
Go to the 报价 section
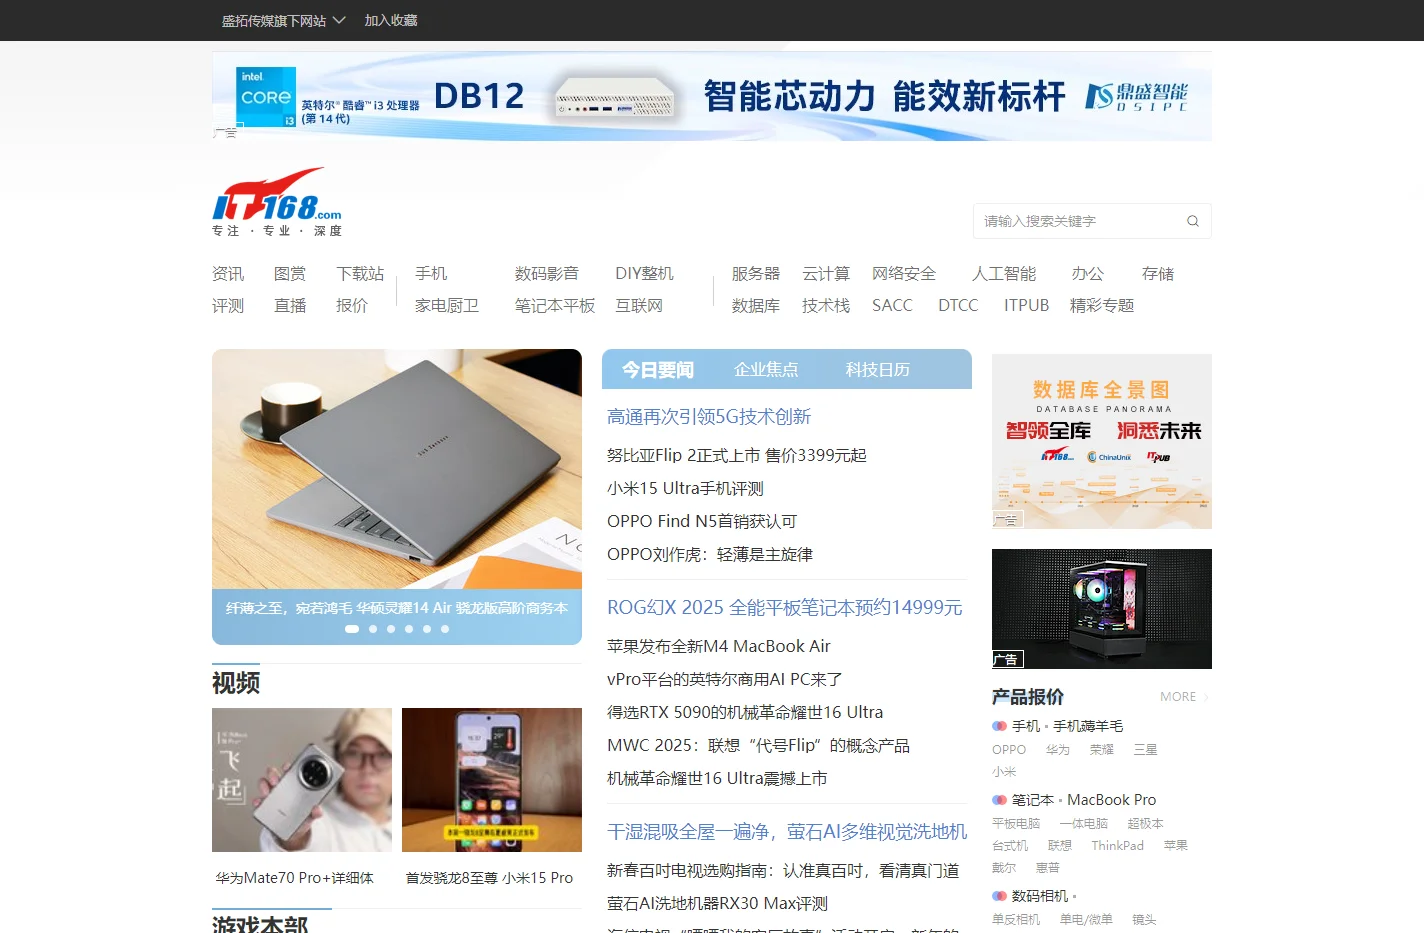click(352, 305)
